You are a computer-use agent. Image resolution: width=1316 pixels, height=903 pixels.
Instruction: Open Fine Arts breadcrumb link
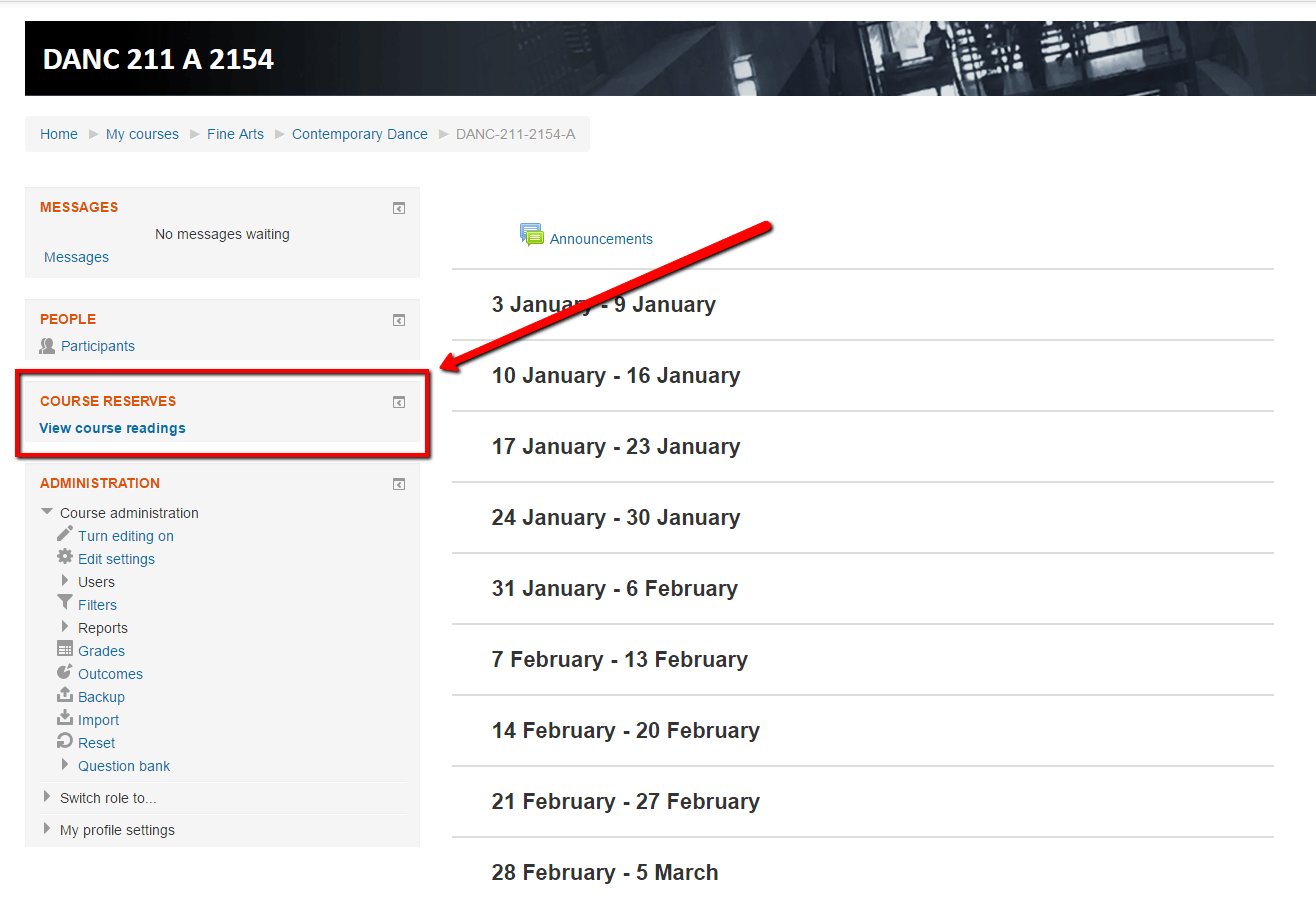tap(235, 134)
